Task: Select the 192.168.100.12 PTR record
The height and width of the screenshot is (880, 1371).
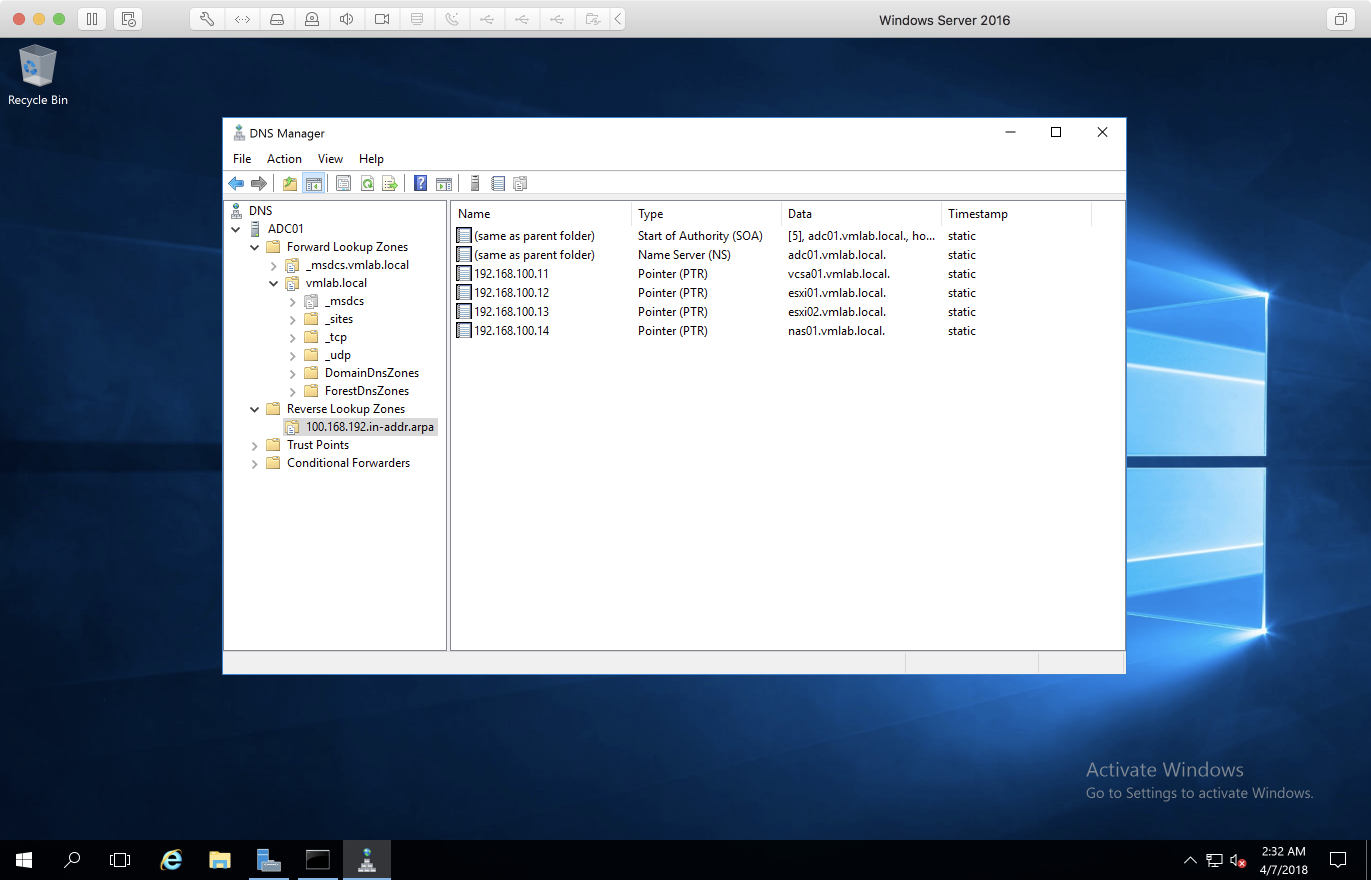Action: click(x=511, y=293)
